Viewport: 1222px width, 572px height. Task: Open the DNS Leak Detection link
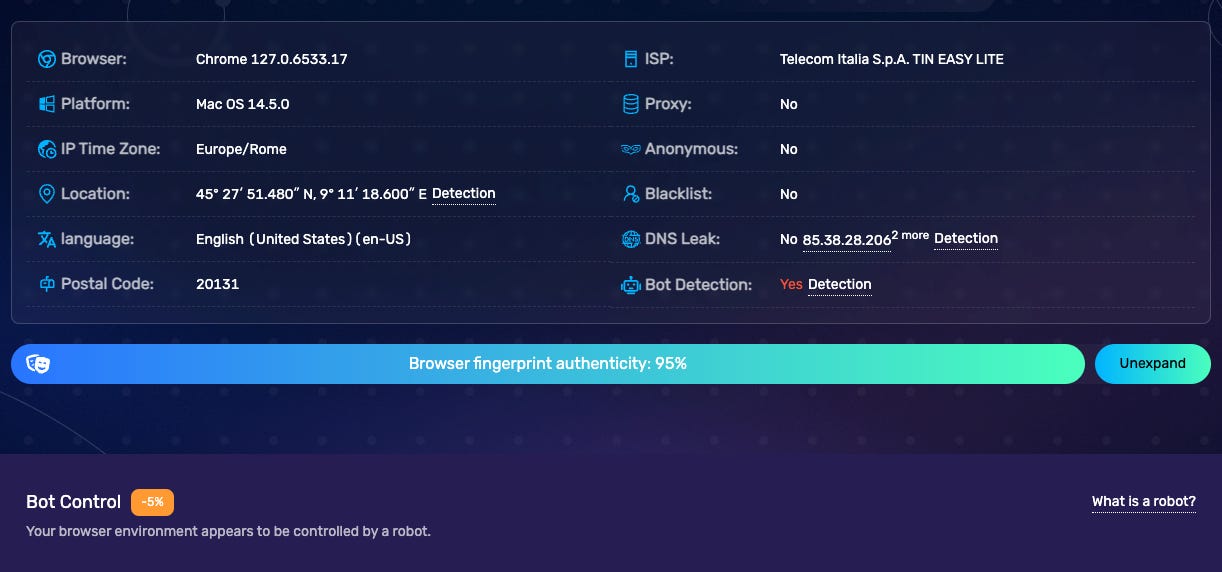(966, 239)
